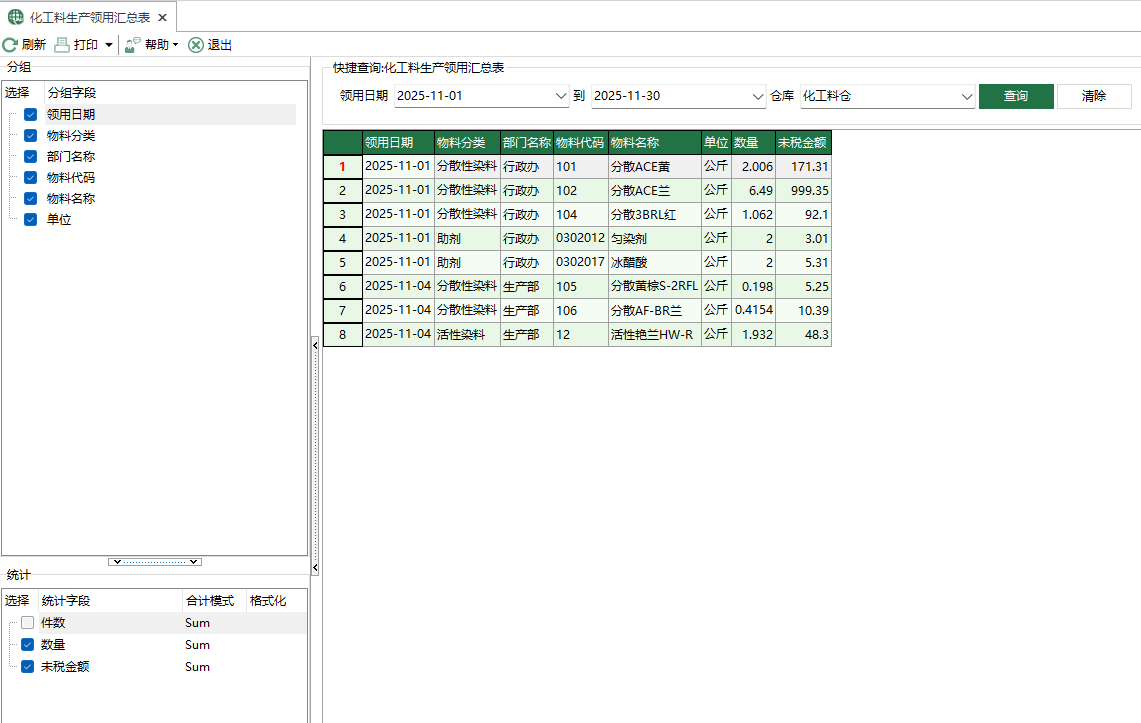Screen dimensions: 1141x723
Task: Open the calendar icon for the end date
Action: click(x=756, y=96)
